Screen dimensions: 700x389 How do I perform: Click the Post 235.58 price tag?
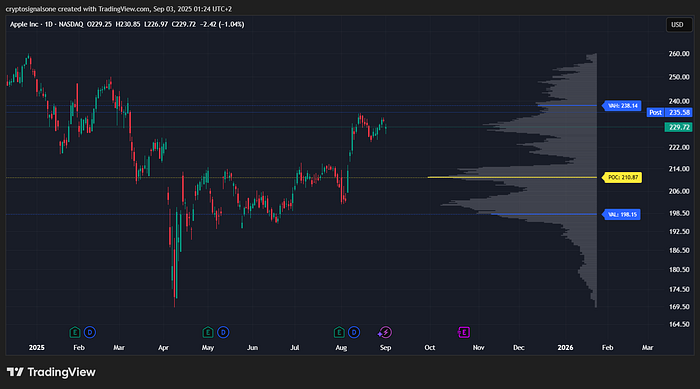pos(669,113)
